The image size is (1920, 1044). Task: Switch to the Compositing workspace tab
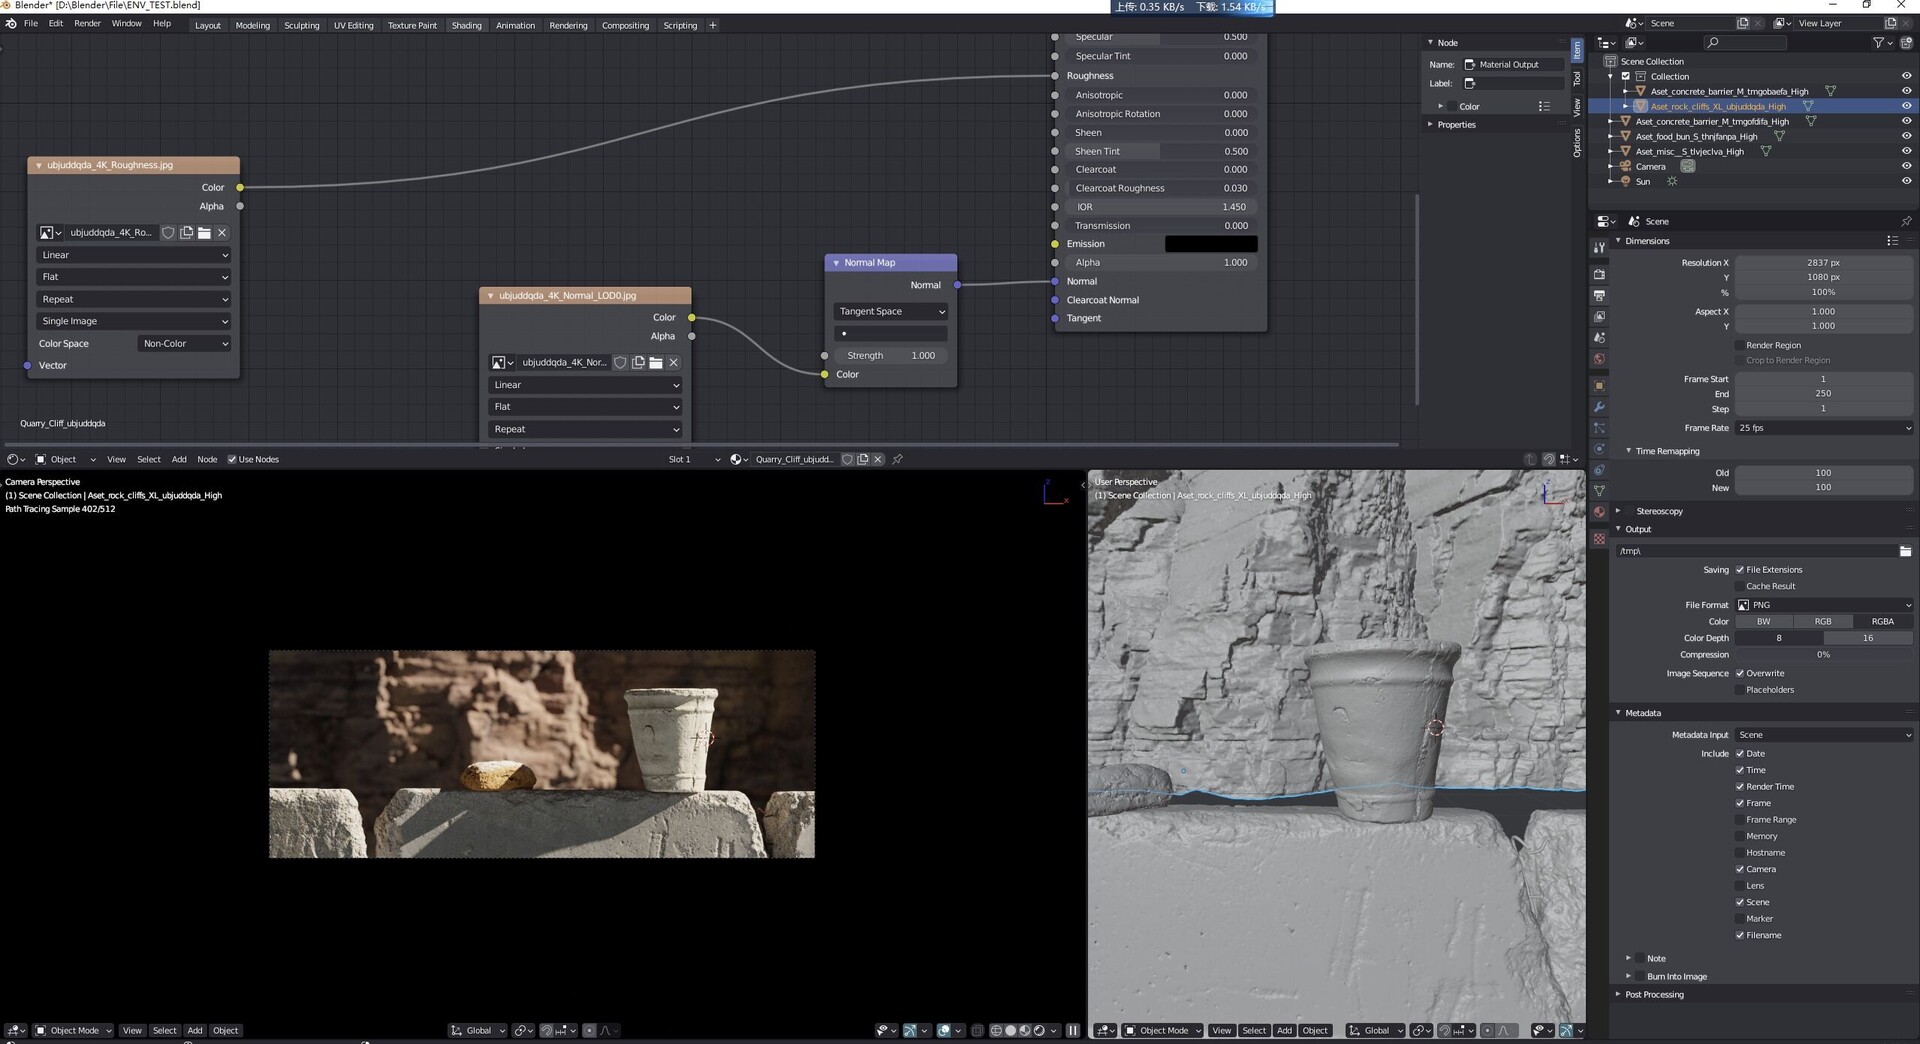coord(625,25)
